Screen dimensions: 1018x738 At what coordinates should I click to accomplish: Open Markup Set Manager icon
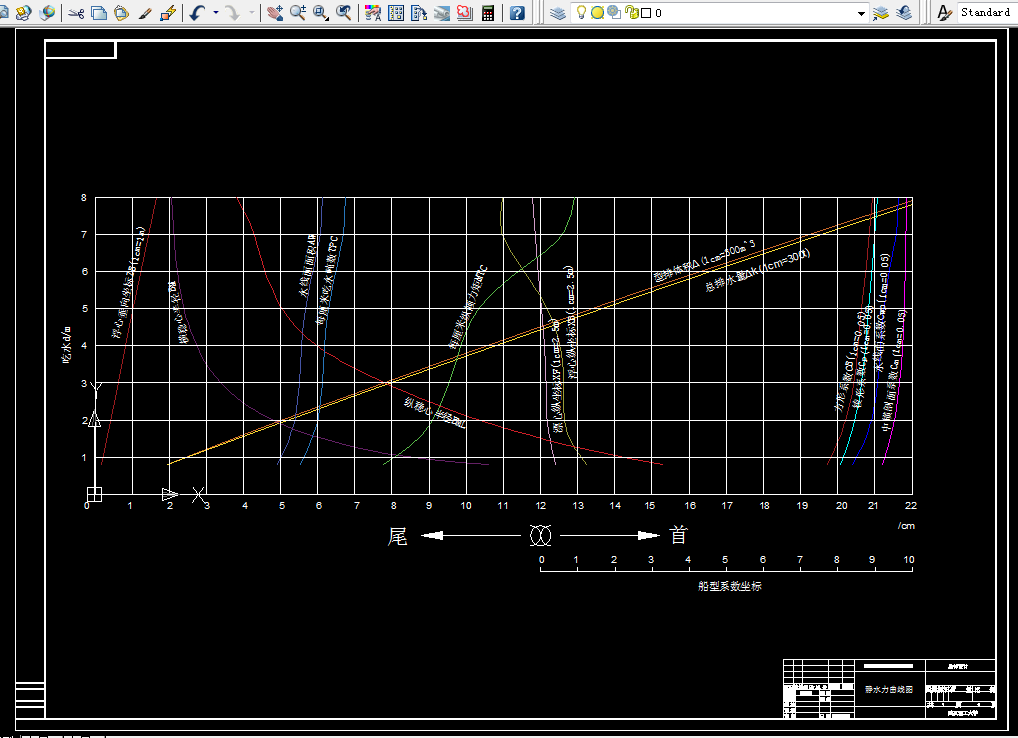[465, 12]
